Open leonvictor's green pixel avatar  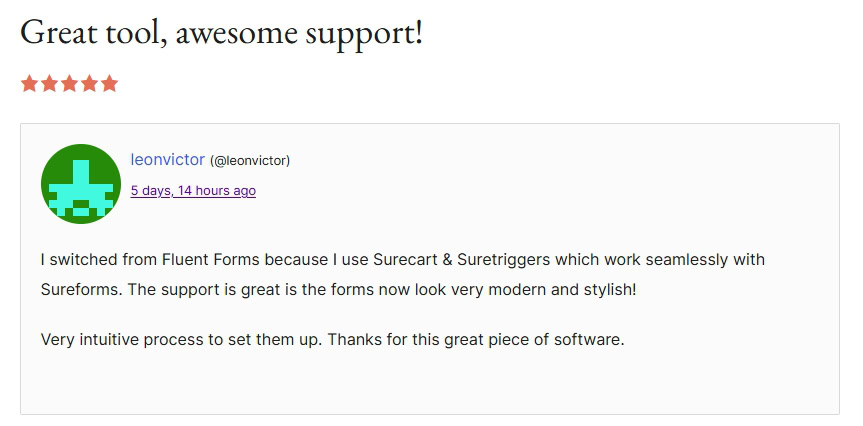pyautogui.click(x=81, y=184)
